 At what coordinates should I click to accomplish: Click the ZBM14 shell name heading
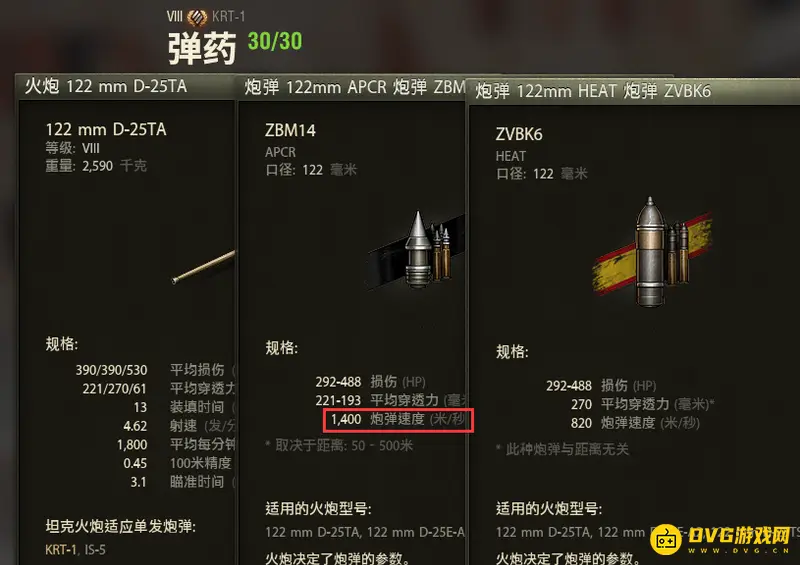[290, 131]
